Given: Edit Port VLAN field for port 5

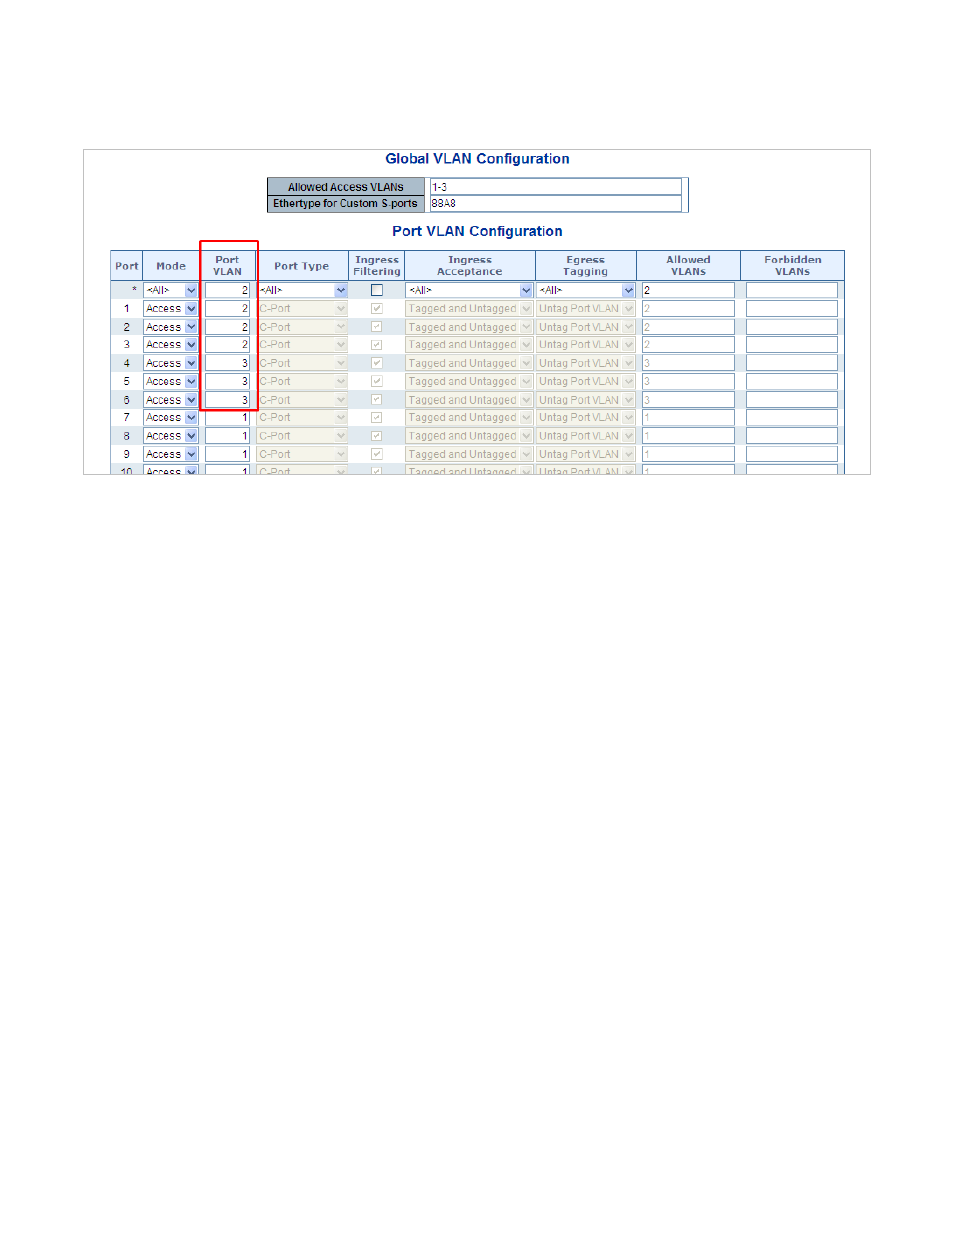Looking at the screenshot, I should 228,381.
